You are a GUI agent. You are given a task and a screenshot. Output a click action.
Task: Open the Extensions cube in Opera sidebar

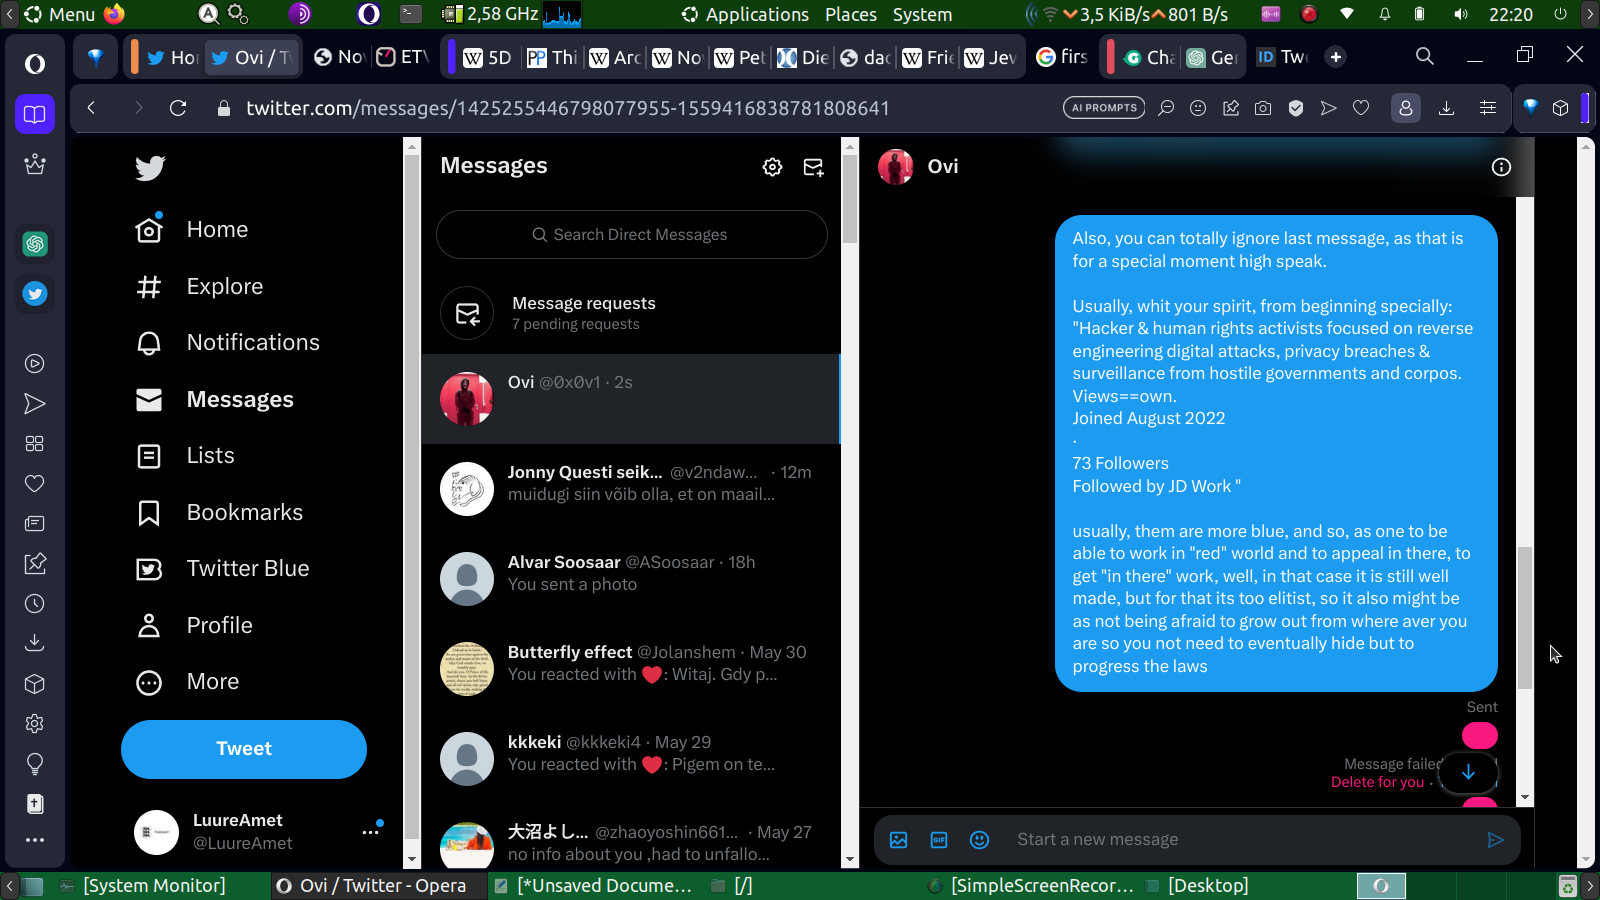click(x=35, y=684)
